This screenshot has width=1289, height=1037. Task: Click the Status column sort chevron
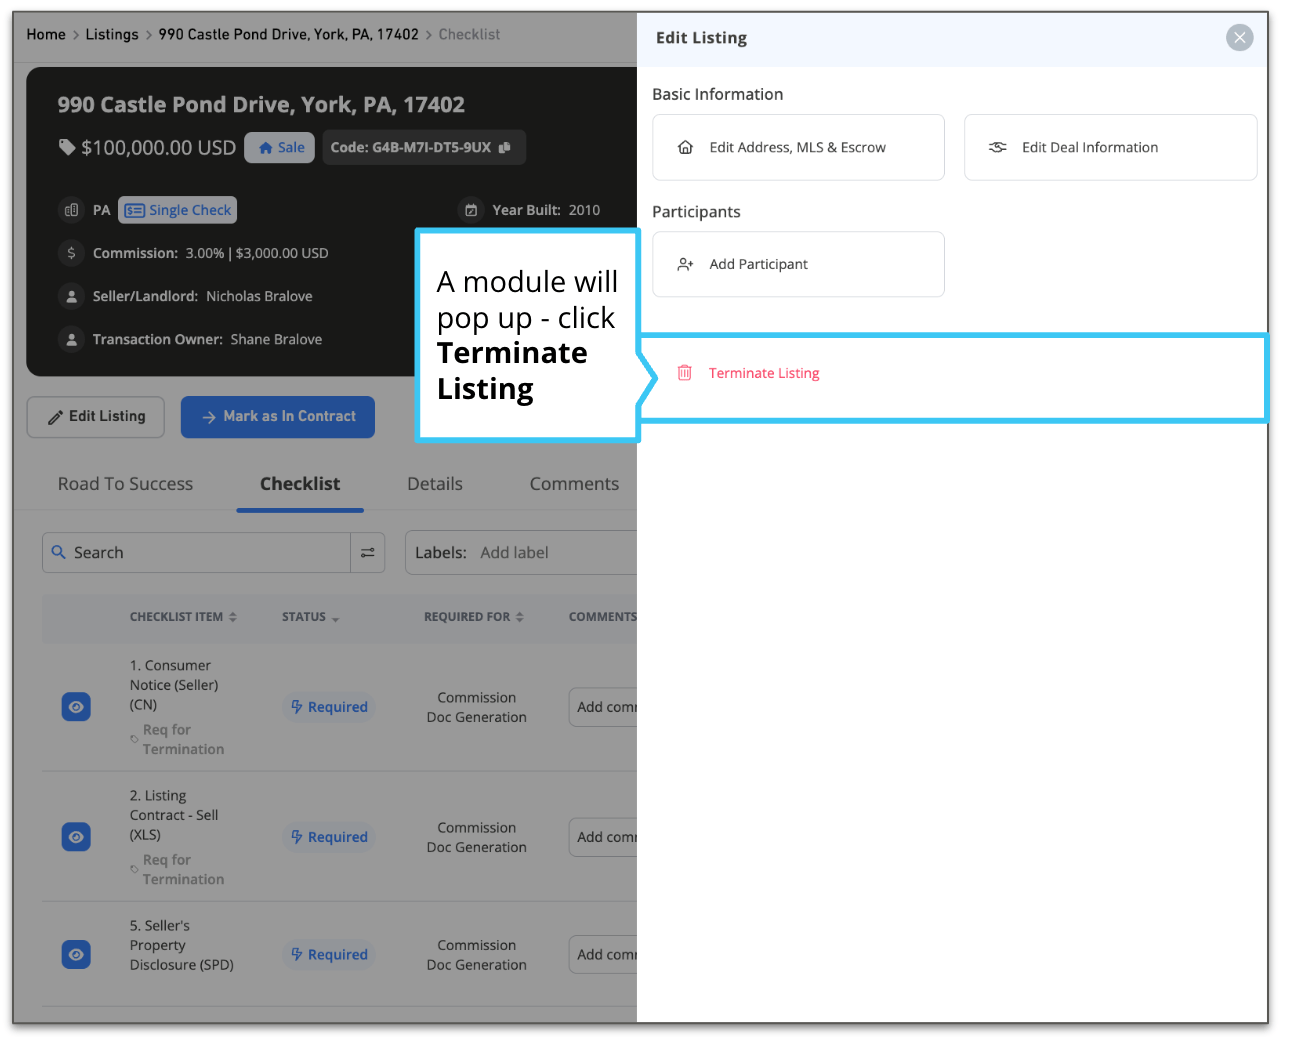coord(336,618)
